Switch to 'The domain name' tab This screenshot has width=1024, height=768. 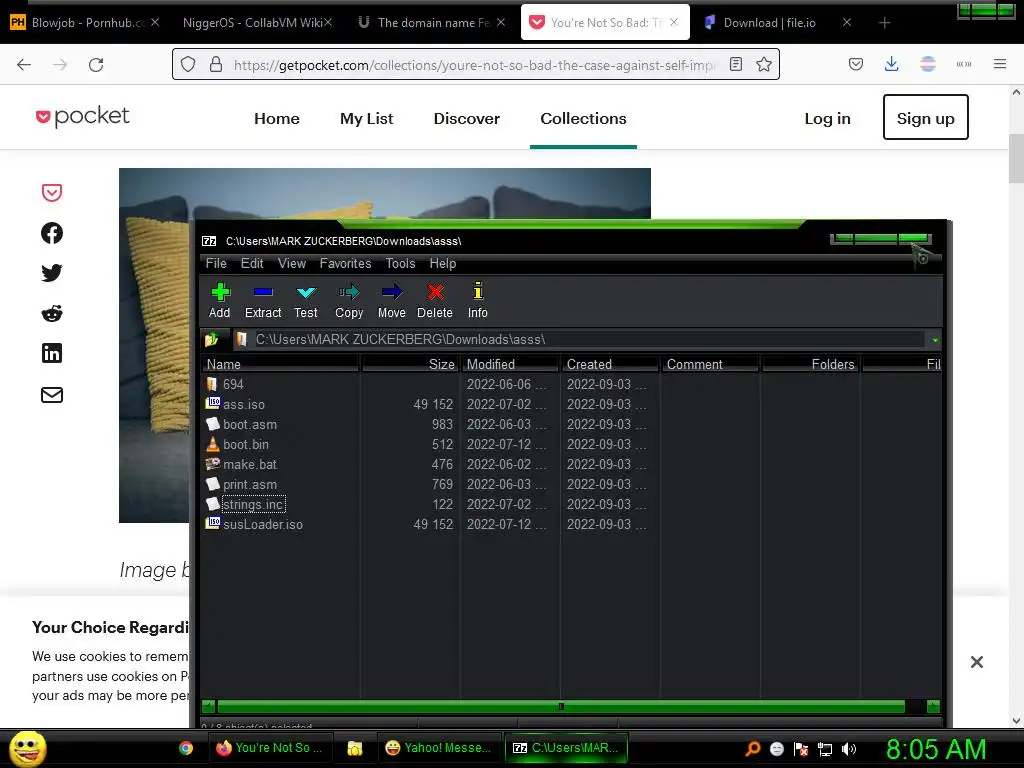pos(434,23)
